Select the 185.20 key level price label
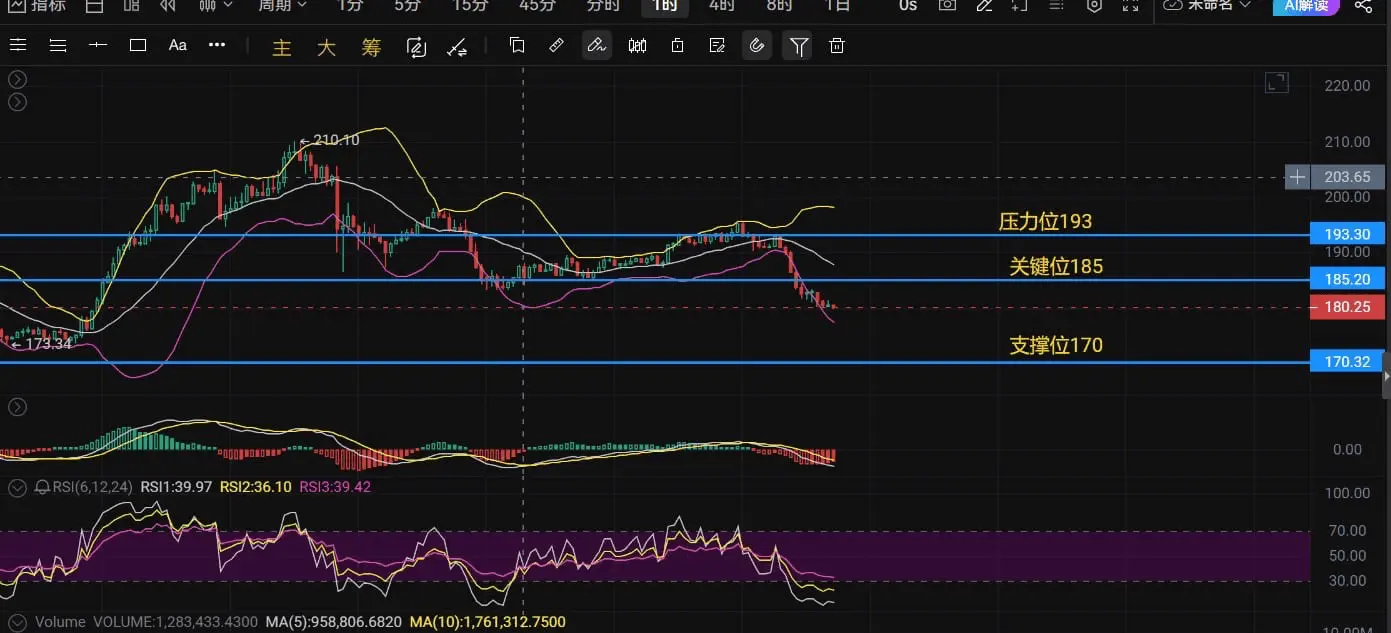Viewport: 1391px width, 633px height. tap(1347, 279)
